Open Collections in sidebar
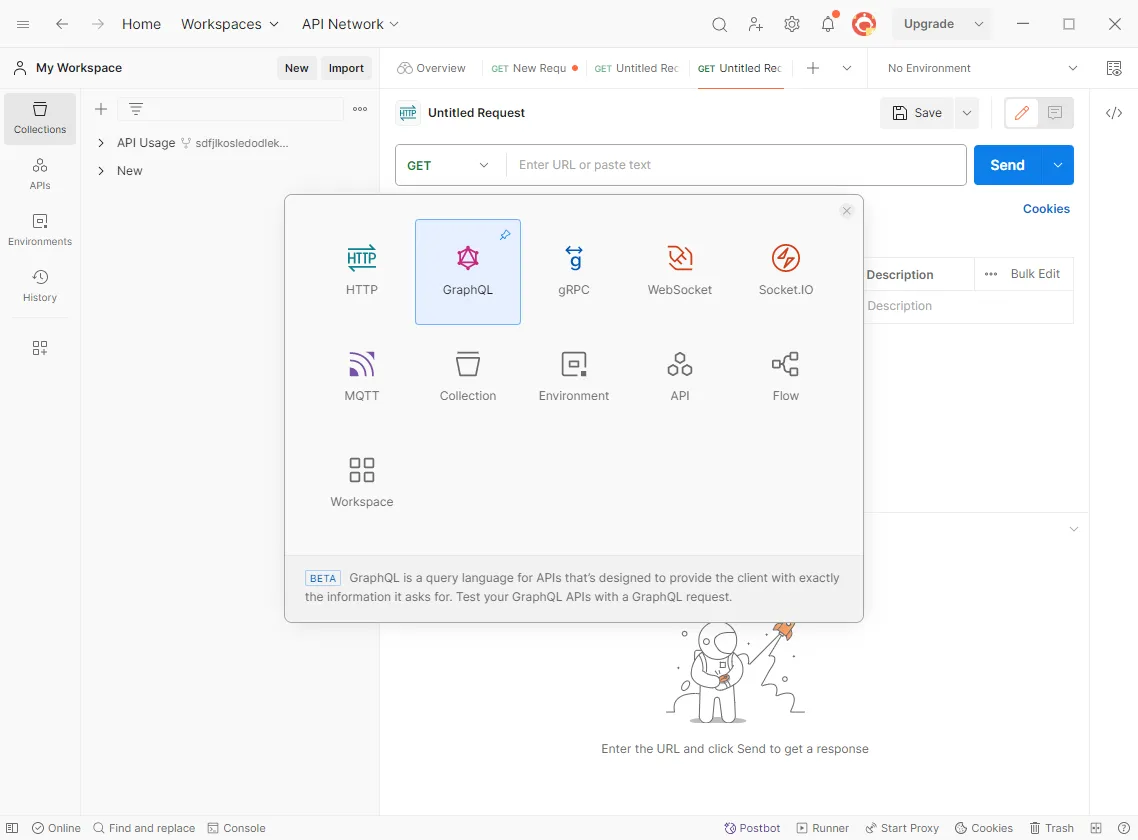Viewport: 1138px width, 840px height. [x=40, y=118]
